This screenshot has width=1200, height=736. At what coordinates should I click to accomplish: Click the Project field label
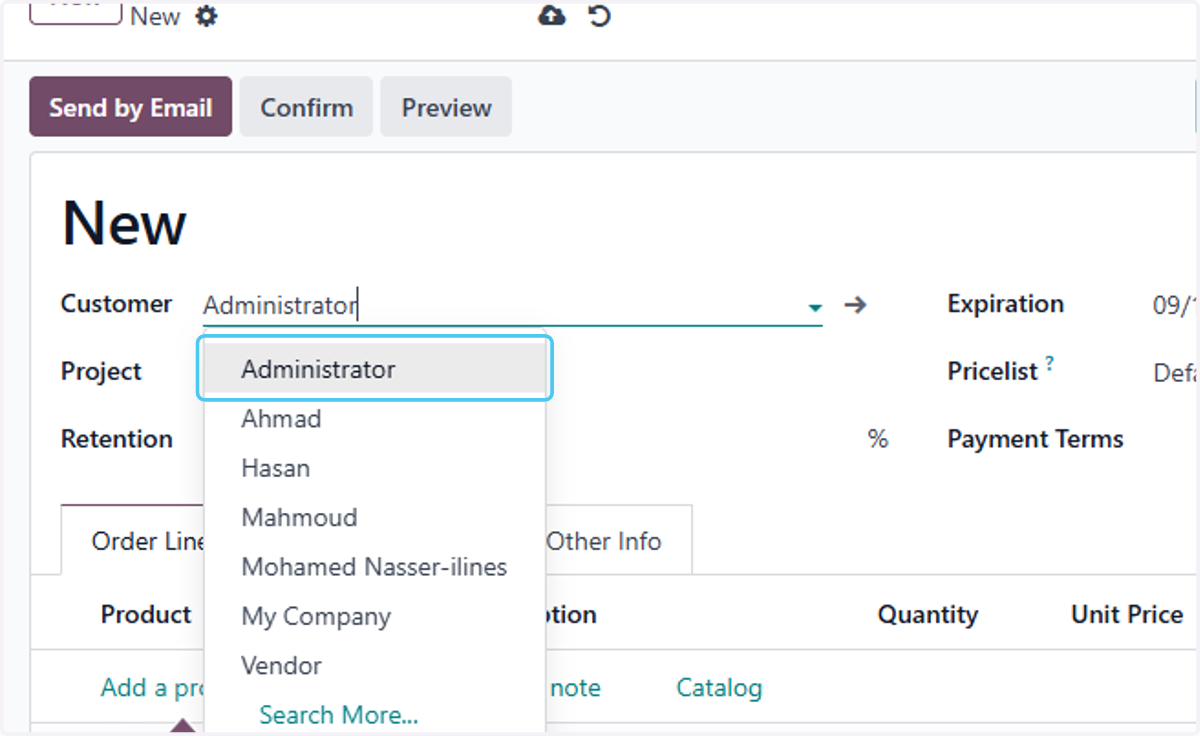pyautogui.click(x=101, y=371)
